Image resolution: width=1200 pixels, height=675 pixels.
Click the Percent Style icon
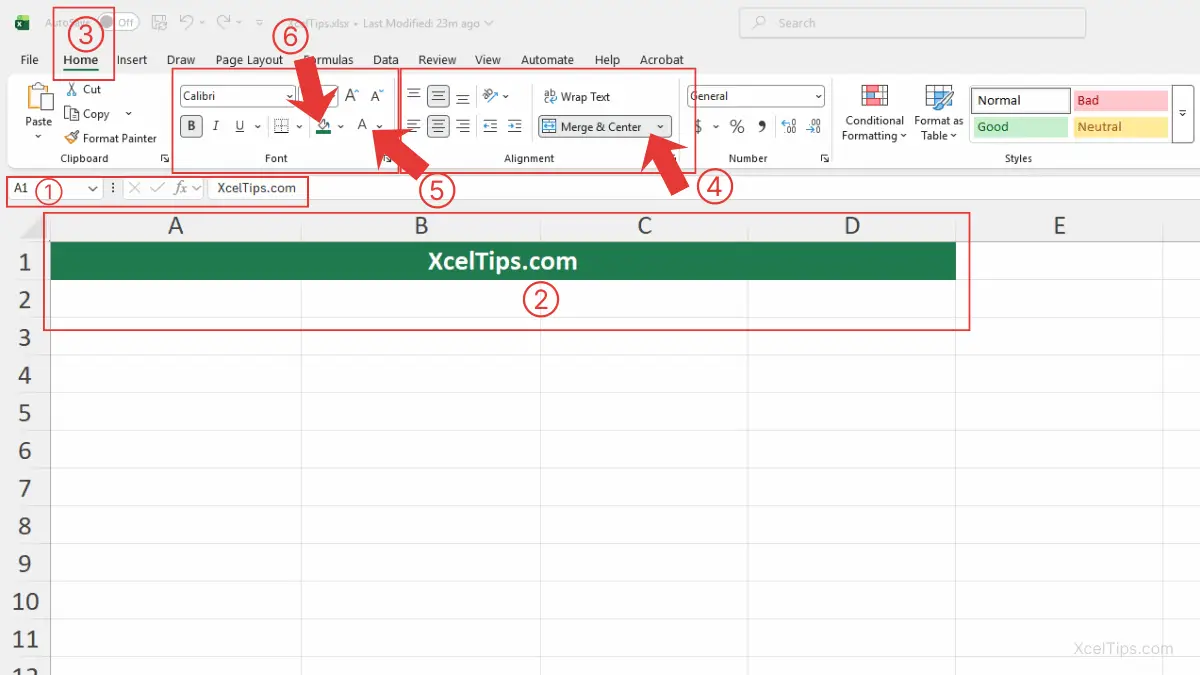(x=736, y=127)
